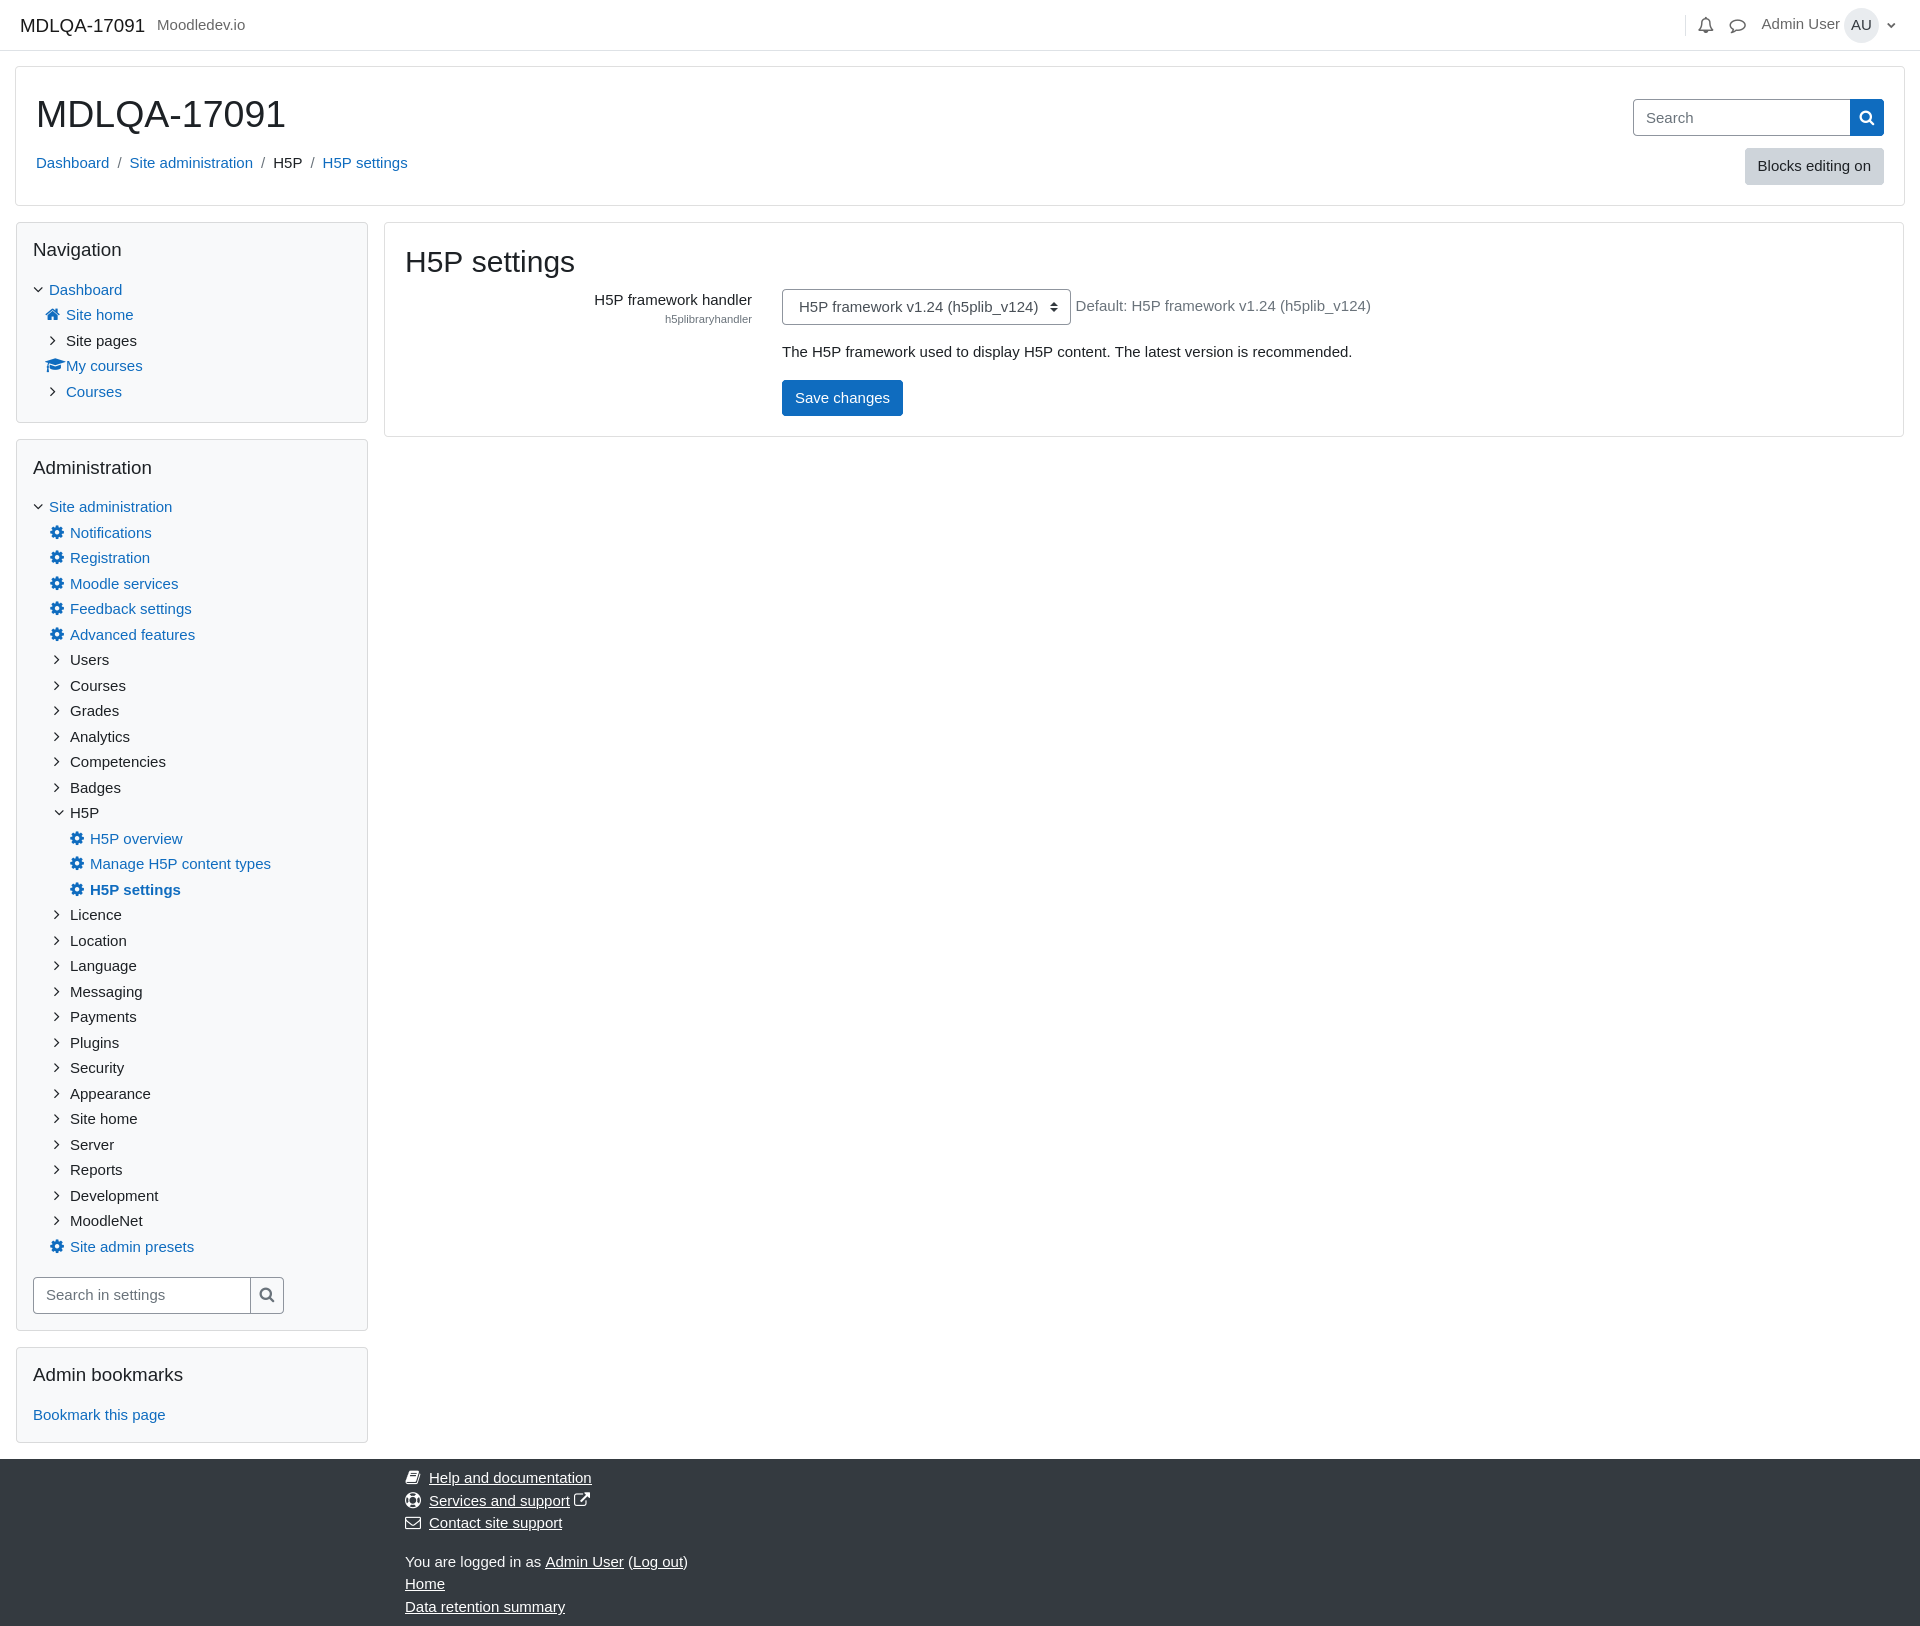Screen dimensions: 1920x1626
Task: Click the lifebuoy icon beside Services and support
Action: [x=413, y=1501]
